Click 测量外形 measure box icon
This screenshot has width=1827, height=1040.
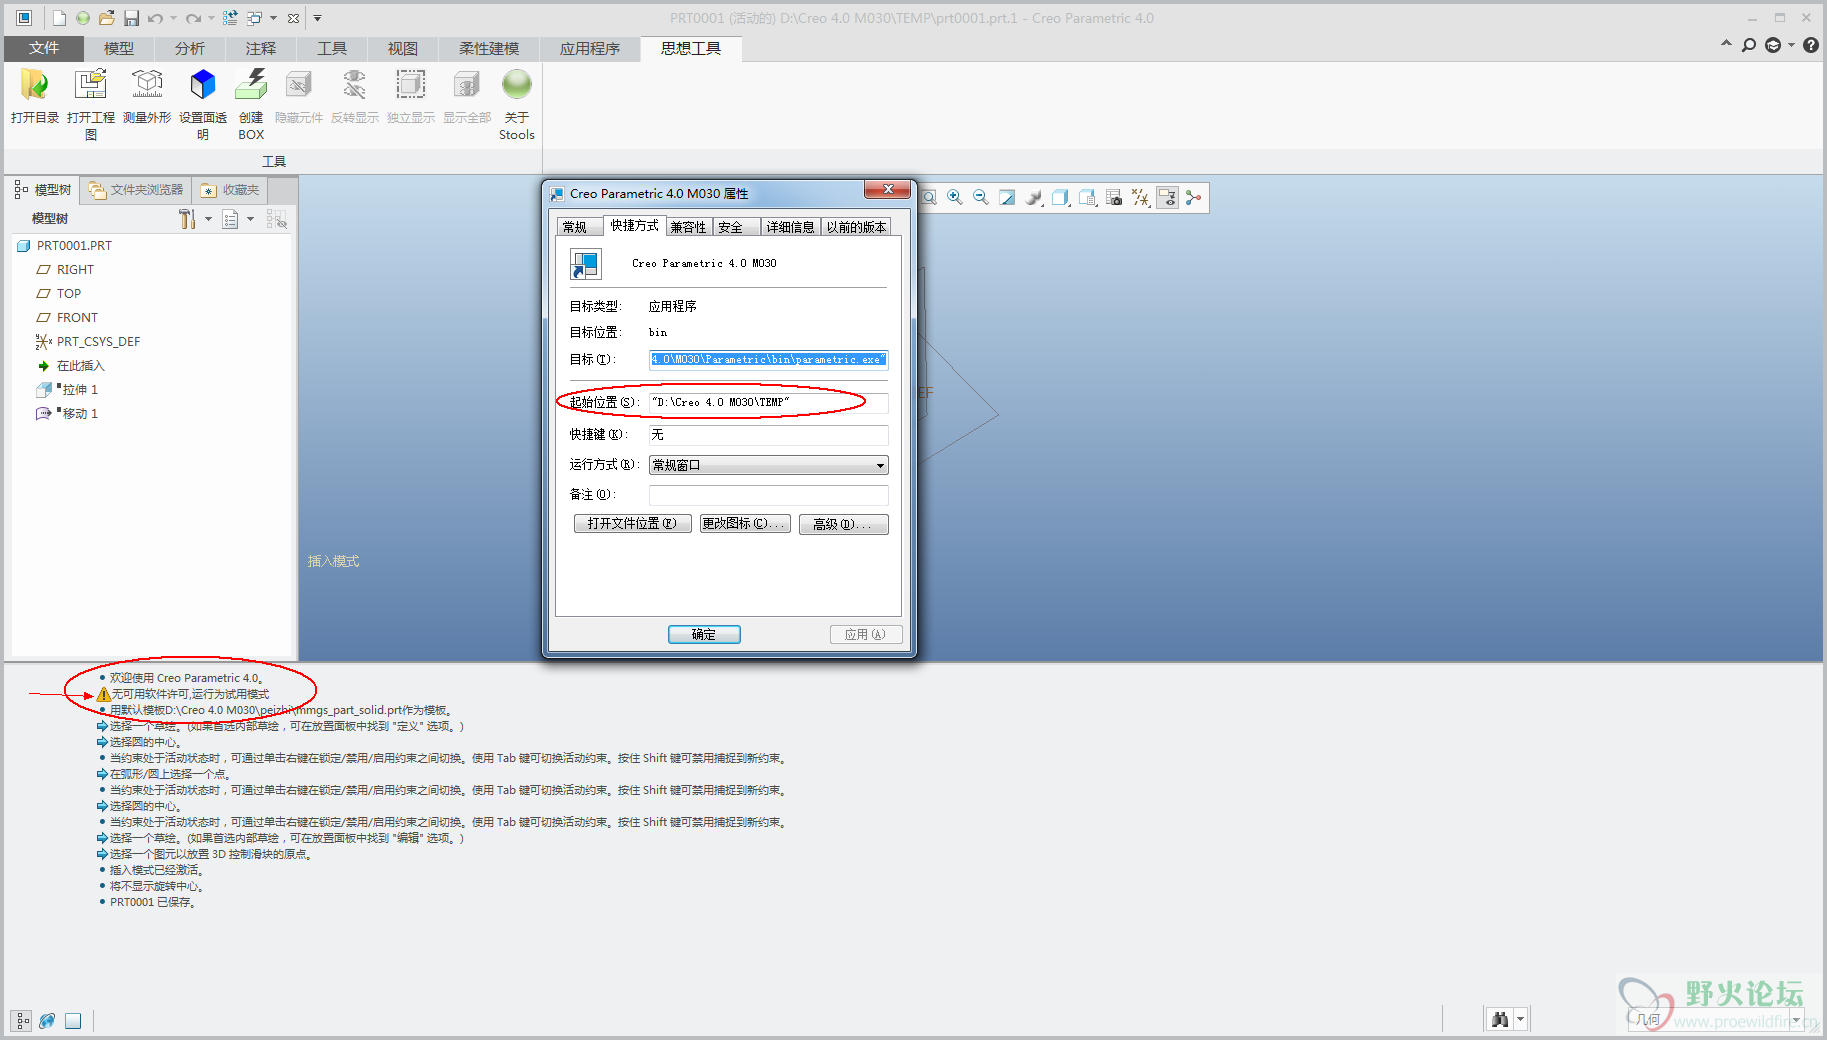pyautogui.click(x=147, y=85)
